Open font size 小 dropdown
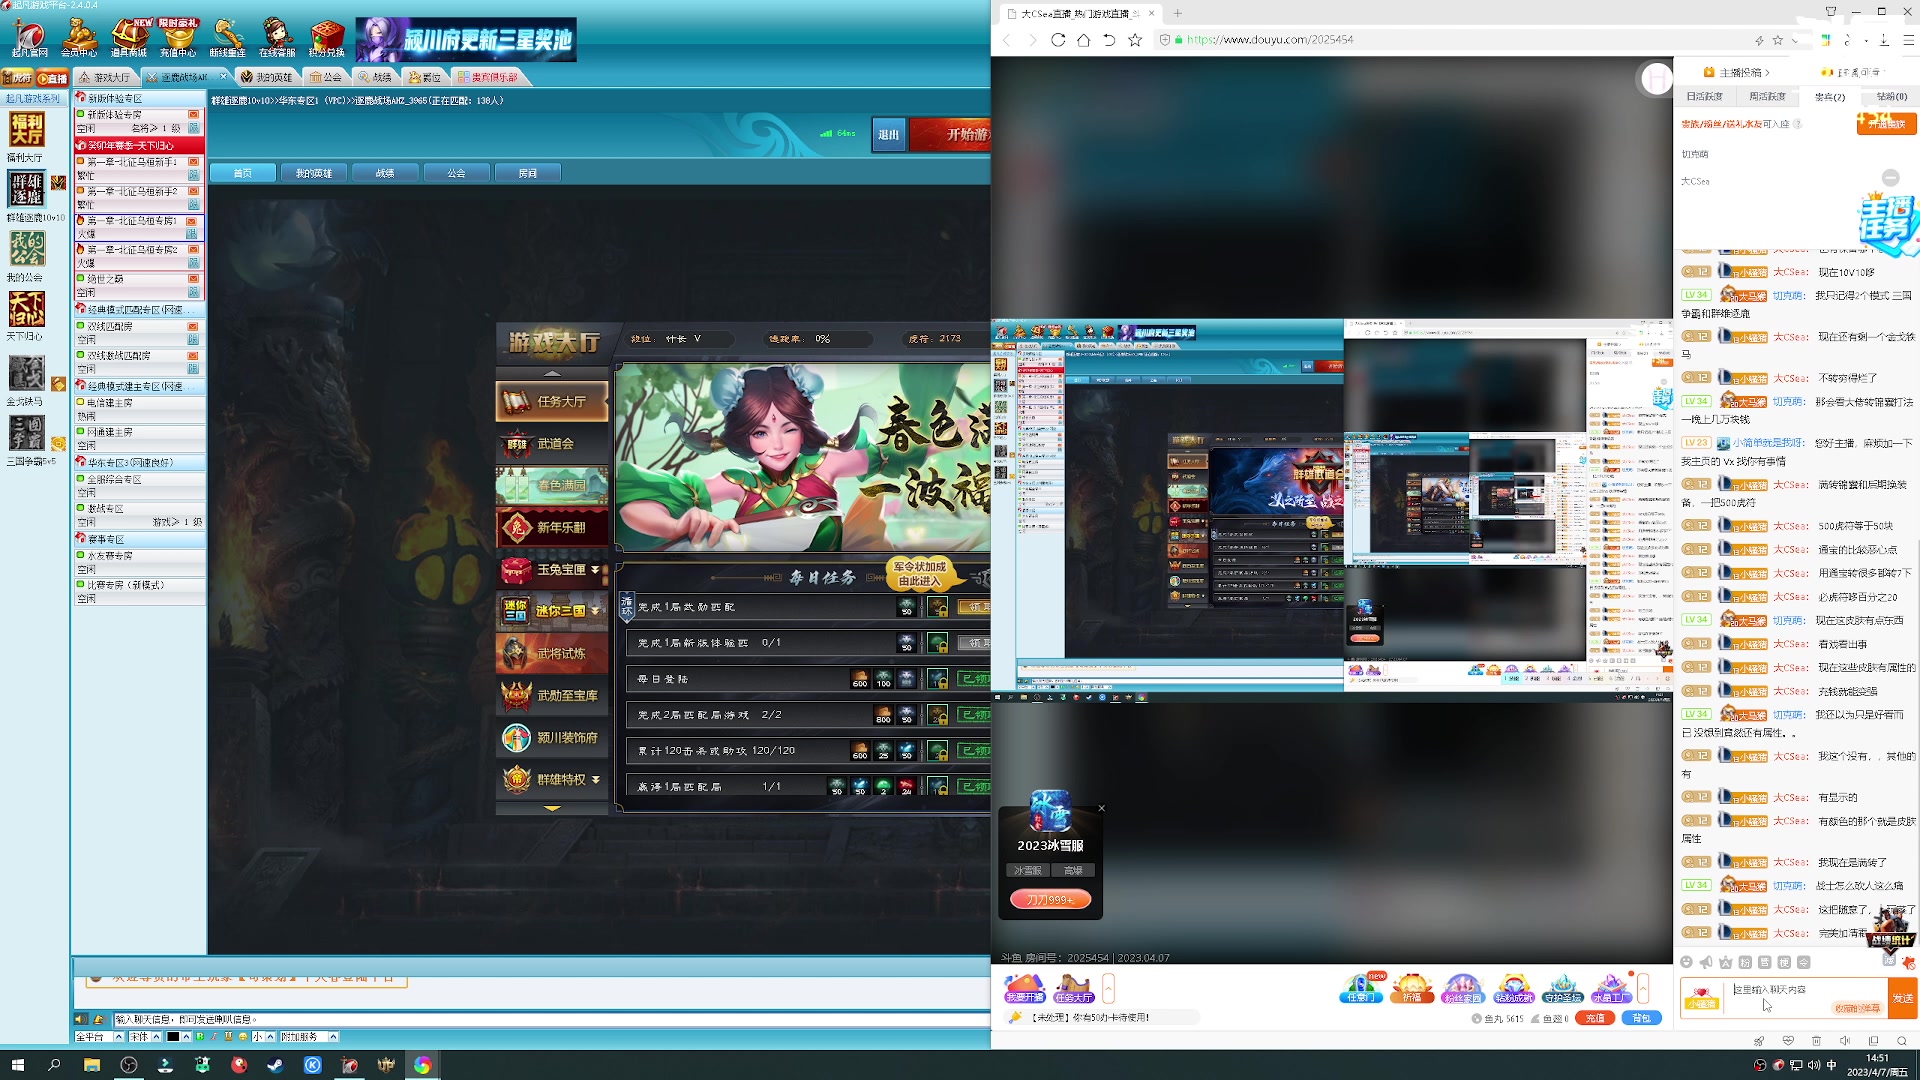The image size is (1920, 1080). click(270, 1037)
